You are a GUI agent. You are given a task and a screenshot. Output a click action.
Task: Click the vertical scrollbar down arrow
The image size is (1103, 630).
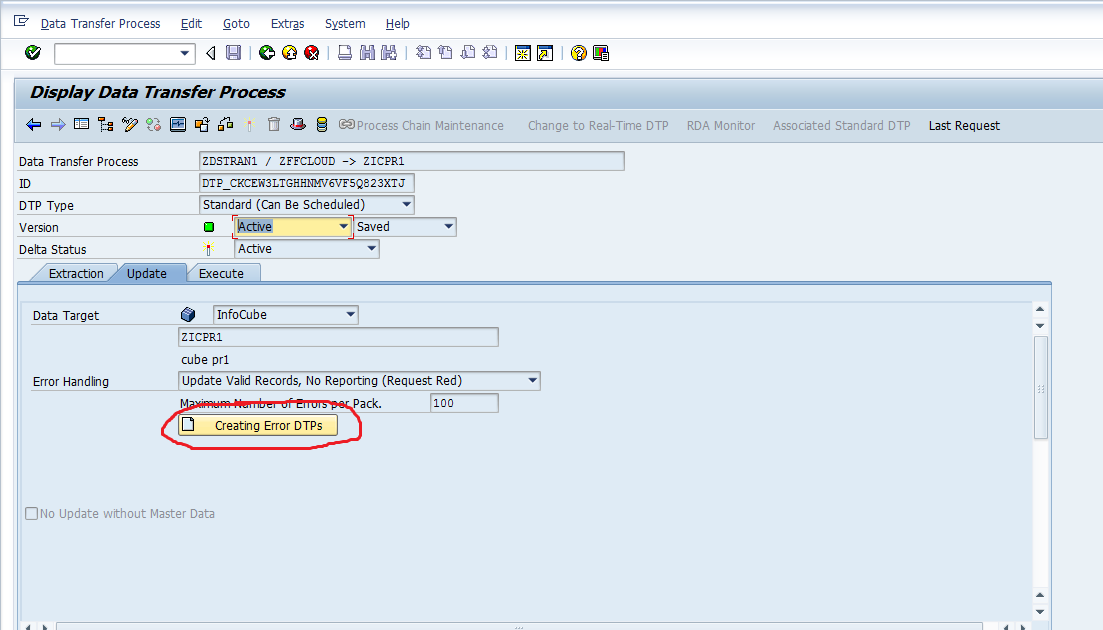pyautogui.click(x=1040, y=611)
